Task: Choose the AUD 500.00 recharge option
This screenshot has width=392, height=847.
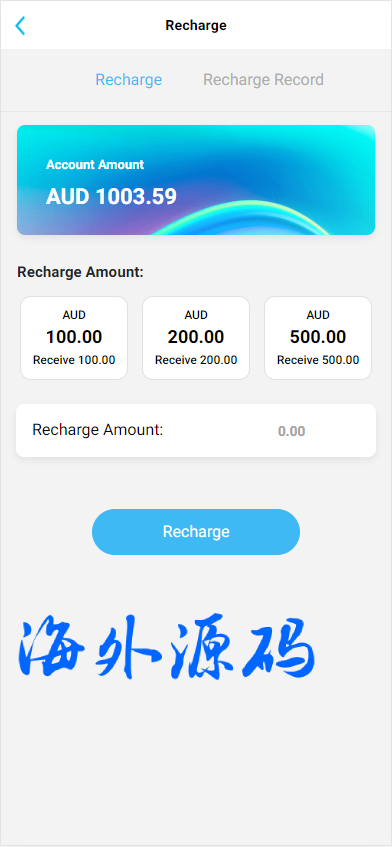Action: (318, 338)
